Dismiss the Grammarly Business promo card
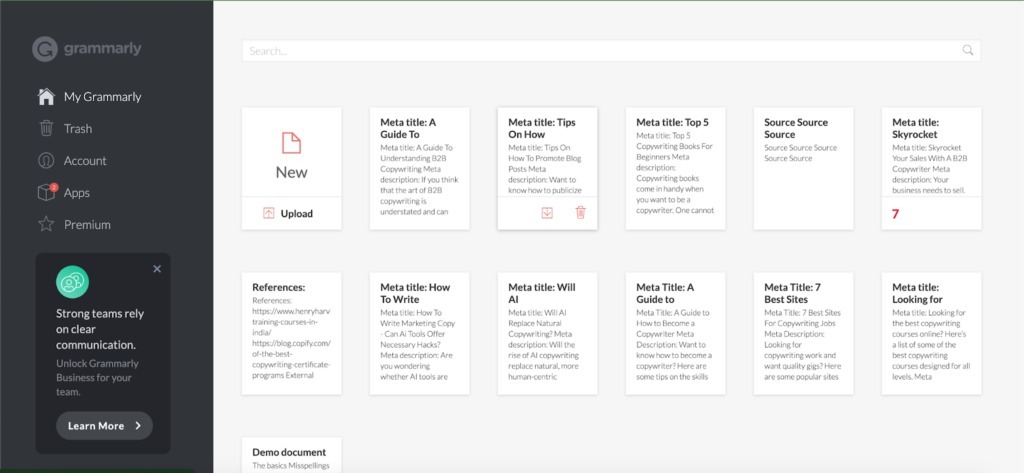 [x=157, y=268]
